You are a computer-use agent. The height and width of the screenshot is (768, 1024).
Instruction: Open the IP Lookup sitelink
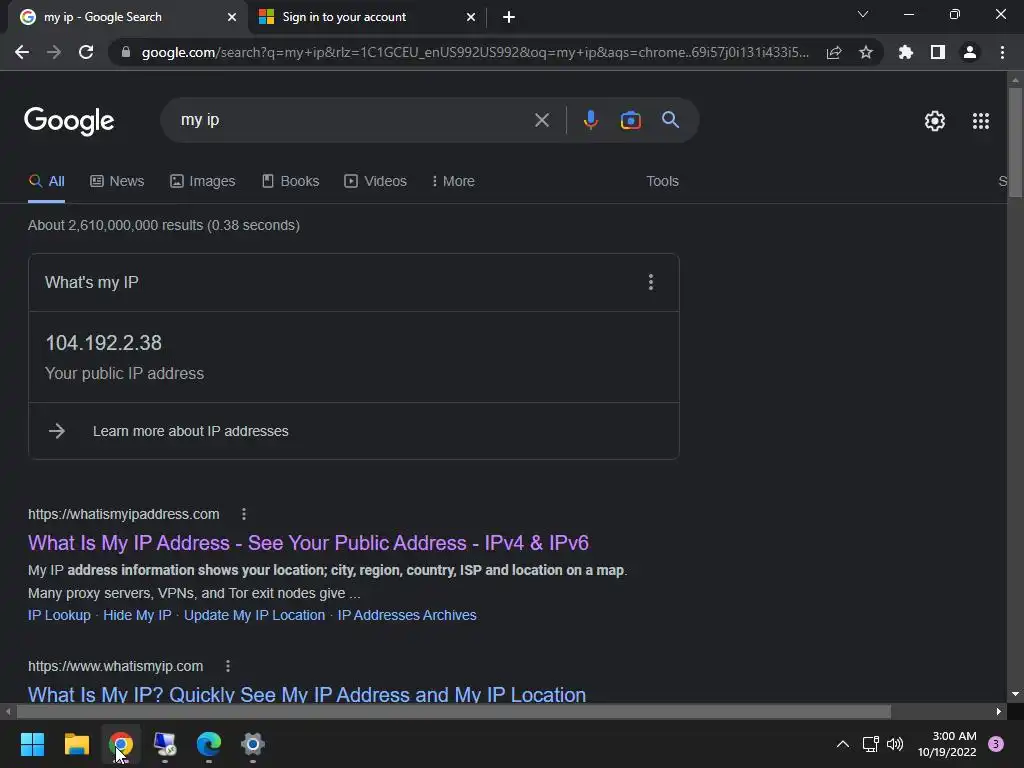coord(59,615)
